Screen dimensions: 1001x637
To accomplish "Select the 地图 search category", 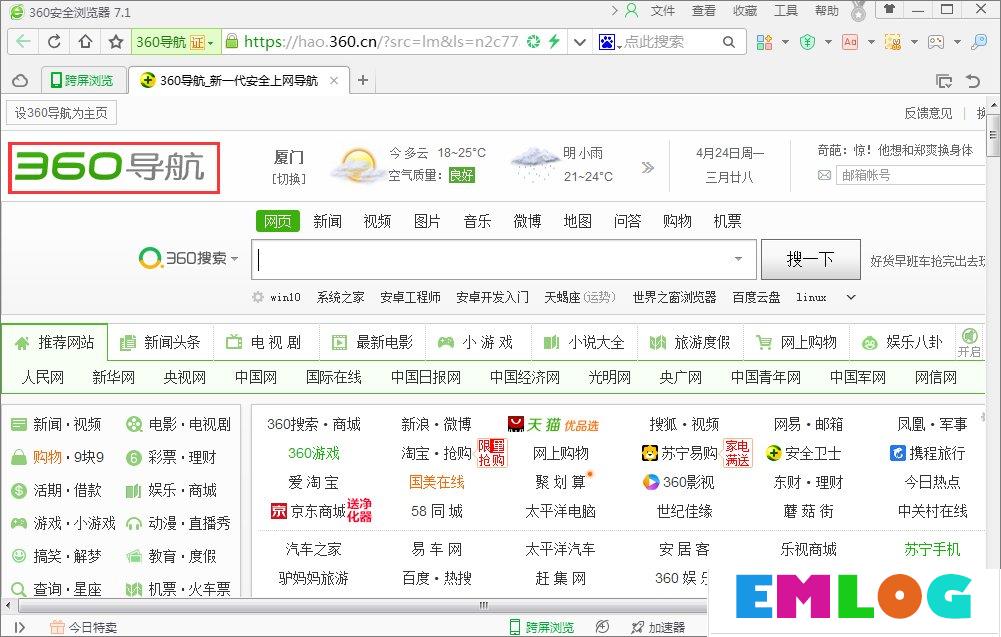I will coord(578,221).
